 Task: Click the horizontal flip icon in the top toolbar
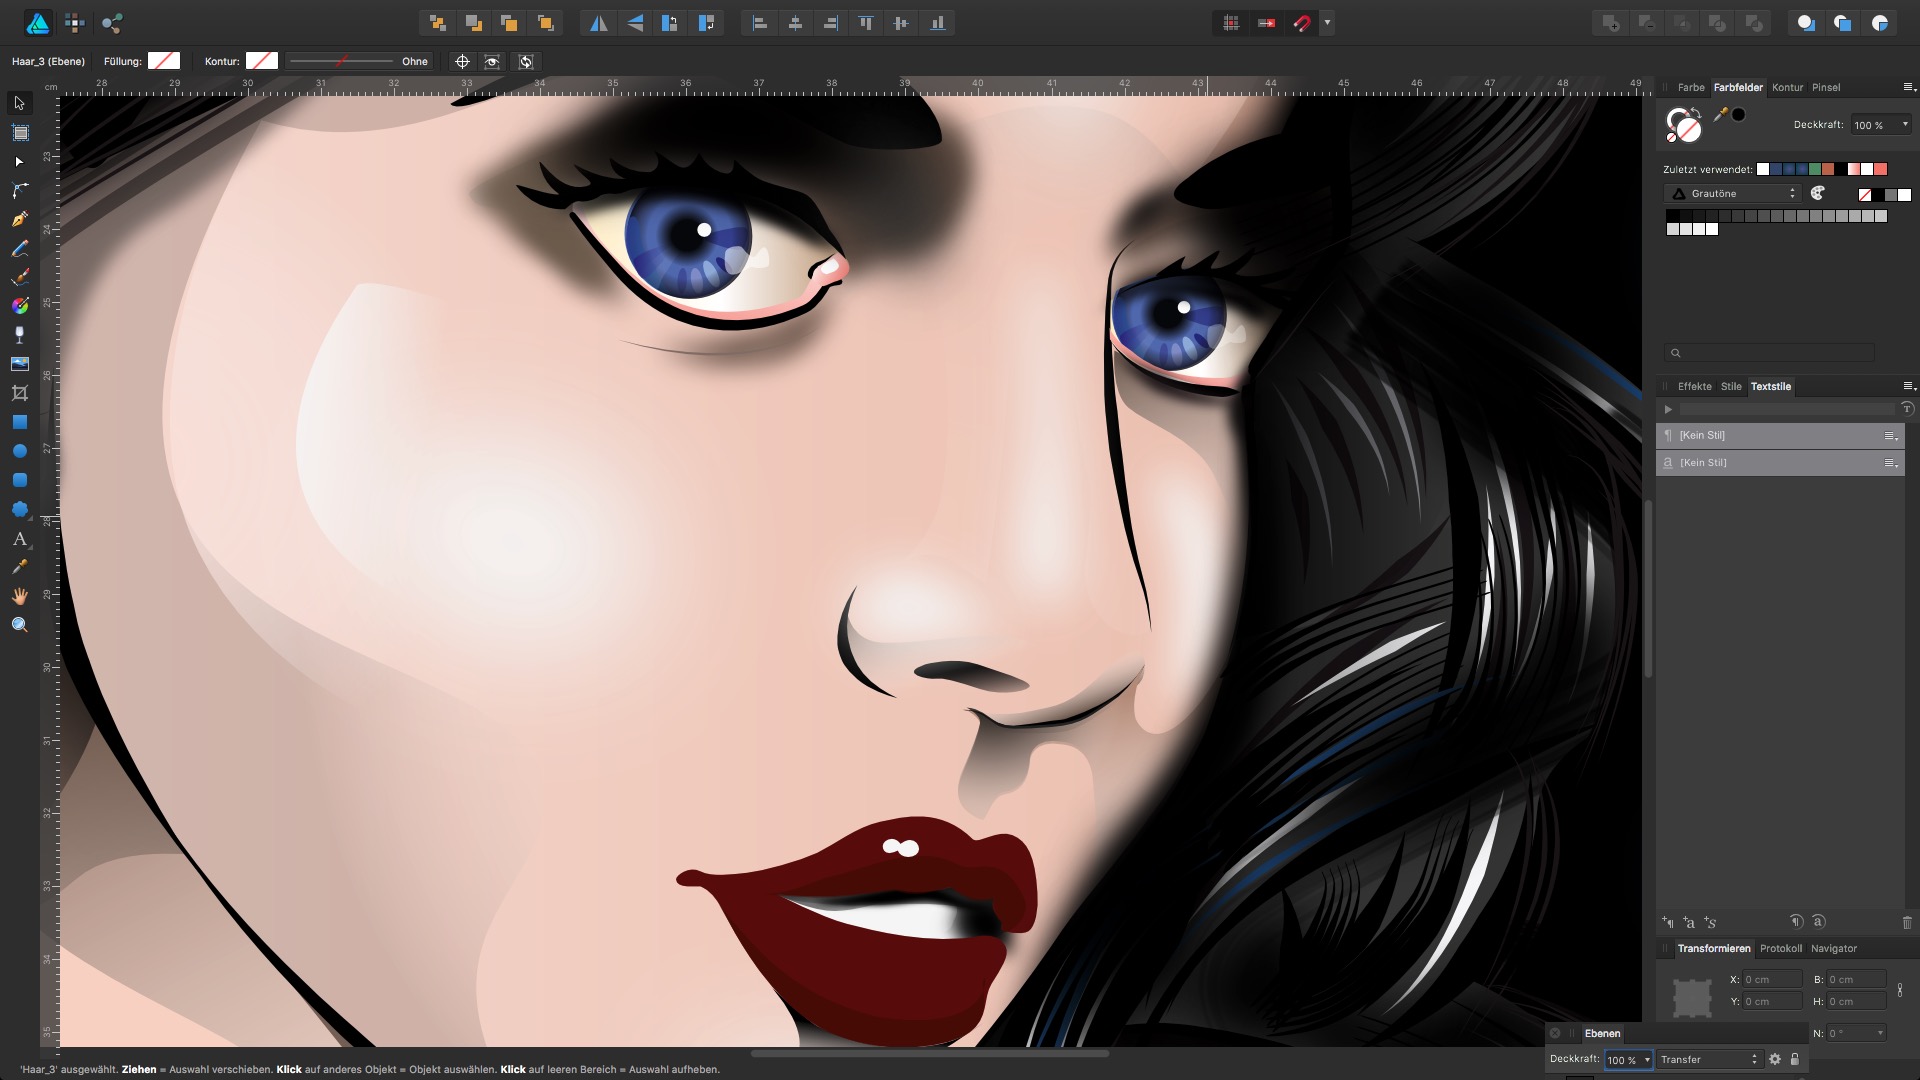pyautogui.click(x=599, y=22)
